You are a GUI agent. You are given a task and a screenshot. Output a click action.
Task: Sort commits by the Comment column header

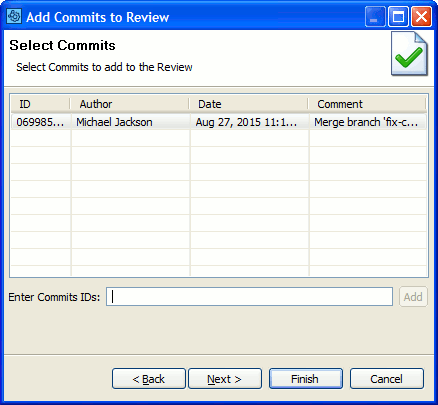367,104
